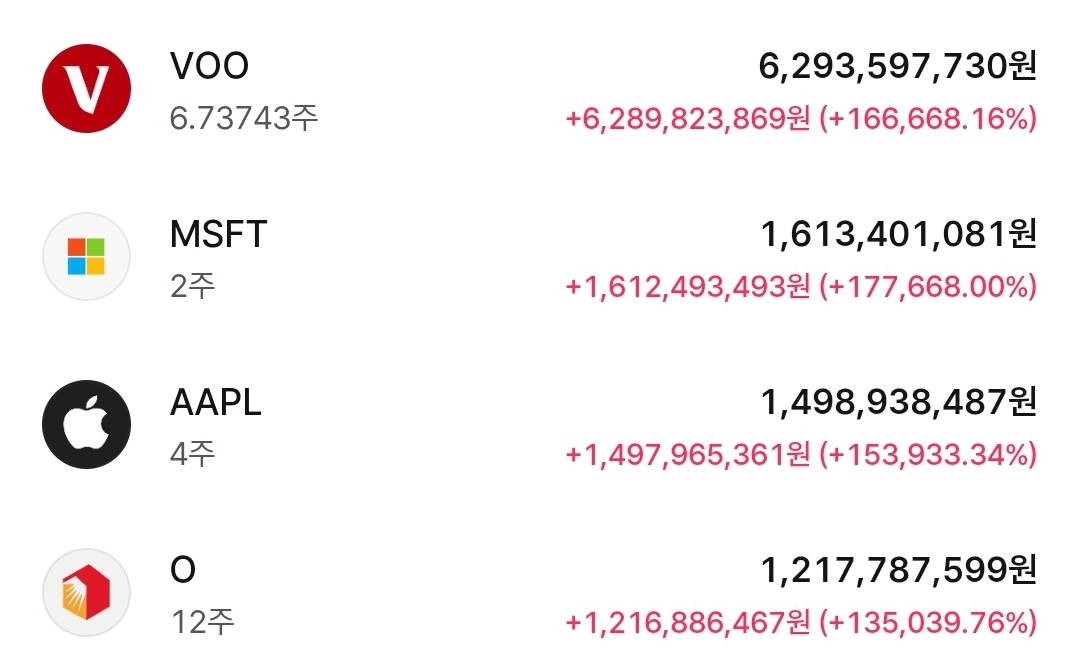Select the MSFT ticker name
Screen dimensions: 1080x669
click(x=218, y=234)
